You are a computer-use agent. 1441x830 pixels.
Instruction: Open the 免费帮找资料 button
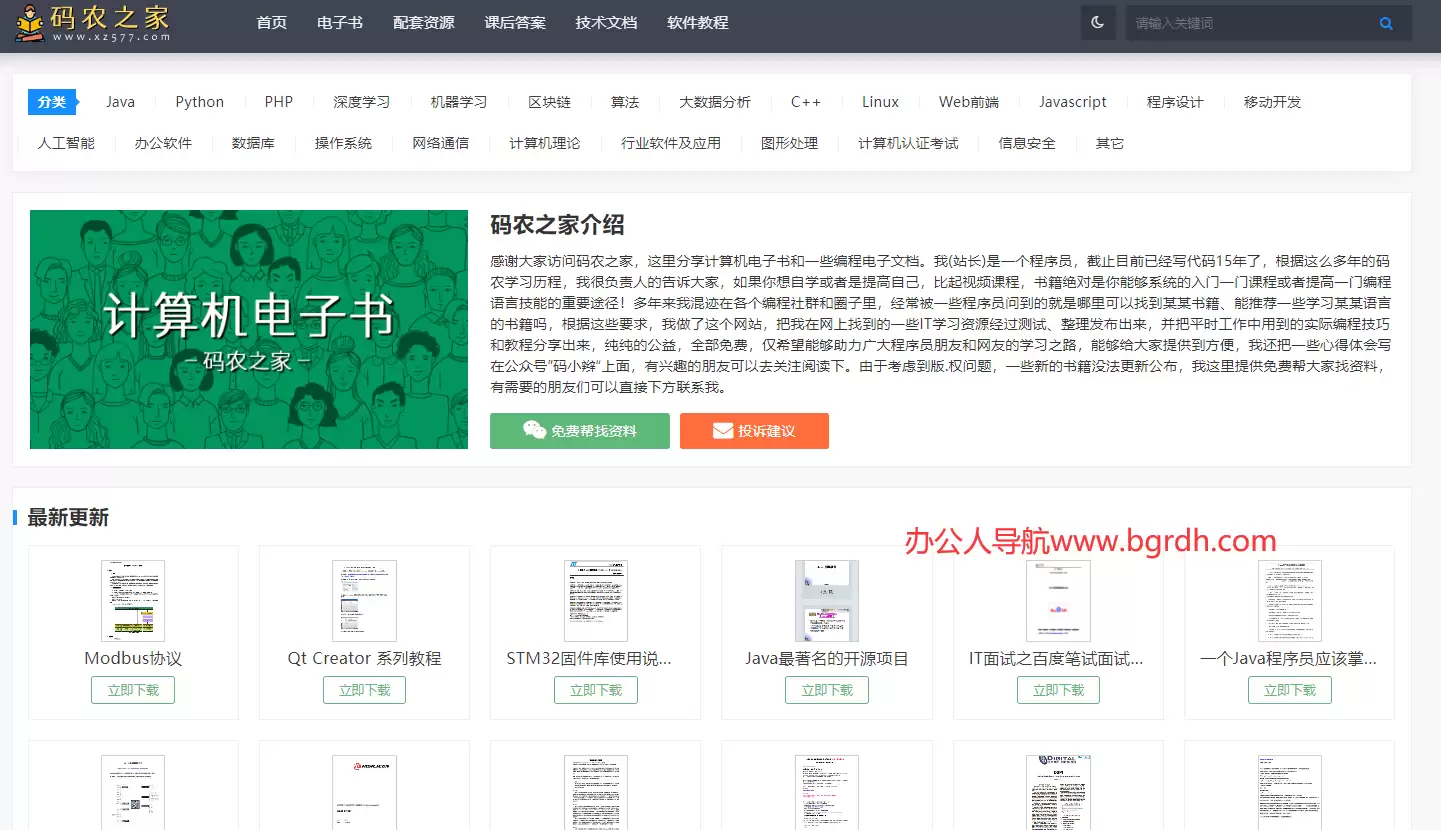coord(579,431)
